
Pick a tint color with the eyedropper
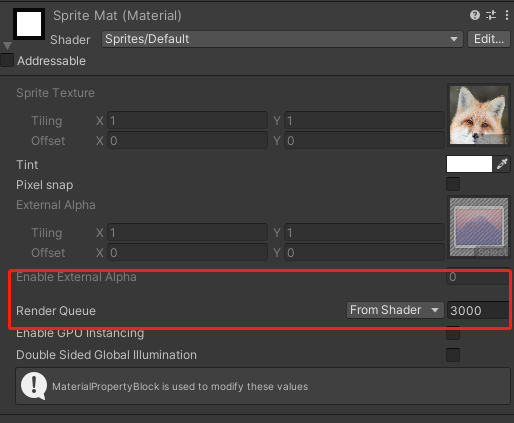click(502, 164)
